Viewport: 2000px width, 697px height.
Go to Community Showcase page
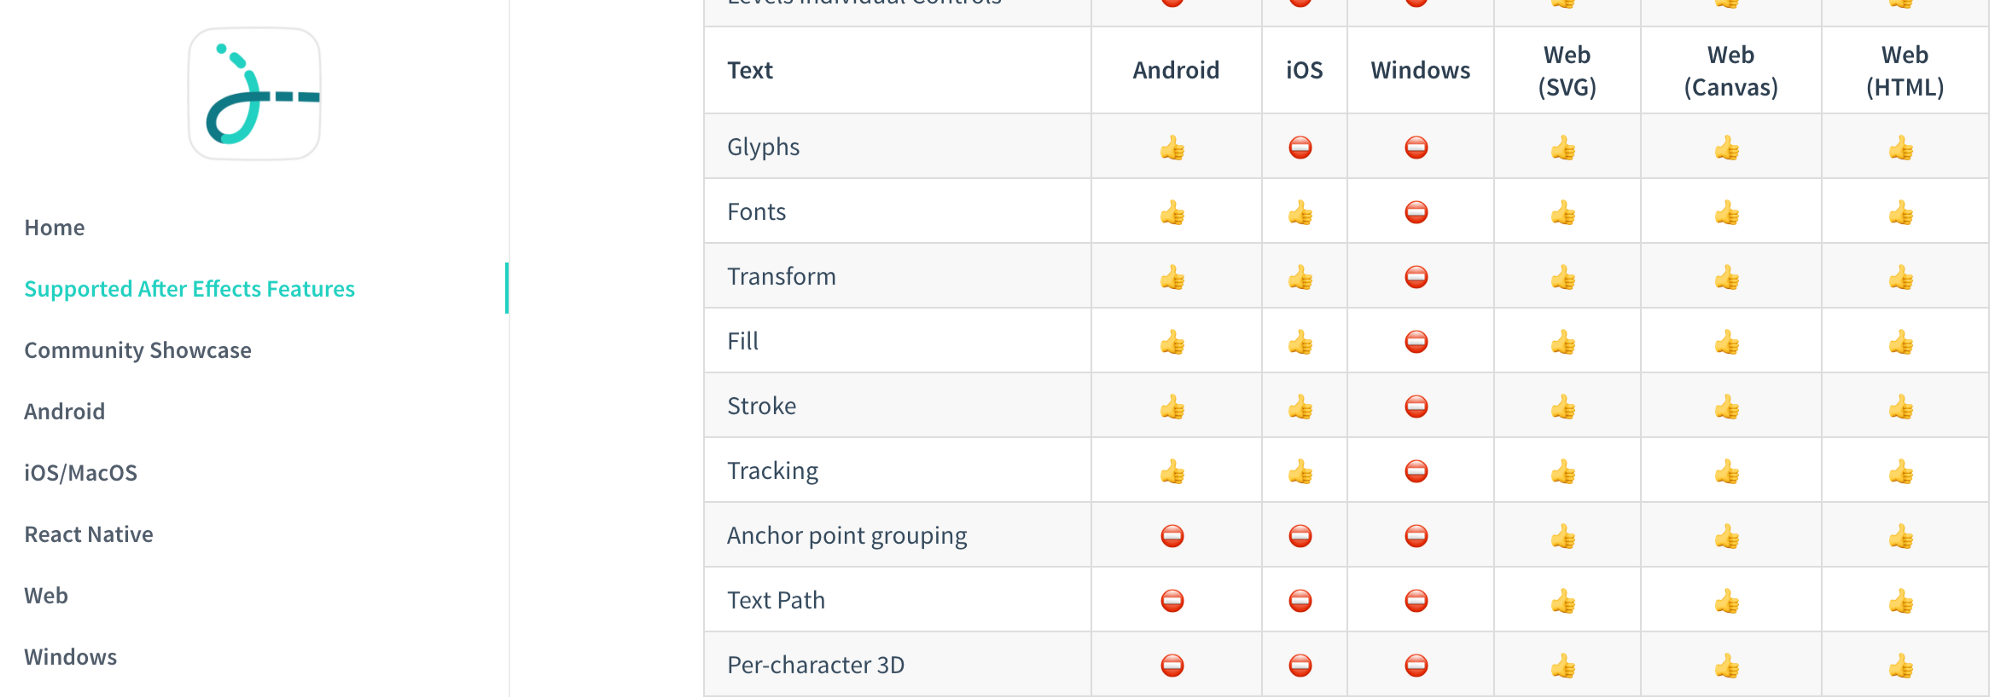point(138,351)
